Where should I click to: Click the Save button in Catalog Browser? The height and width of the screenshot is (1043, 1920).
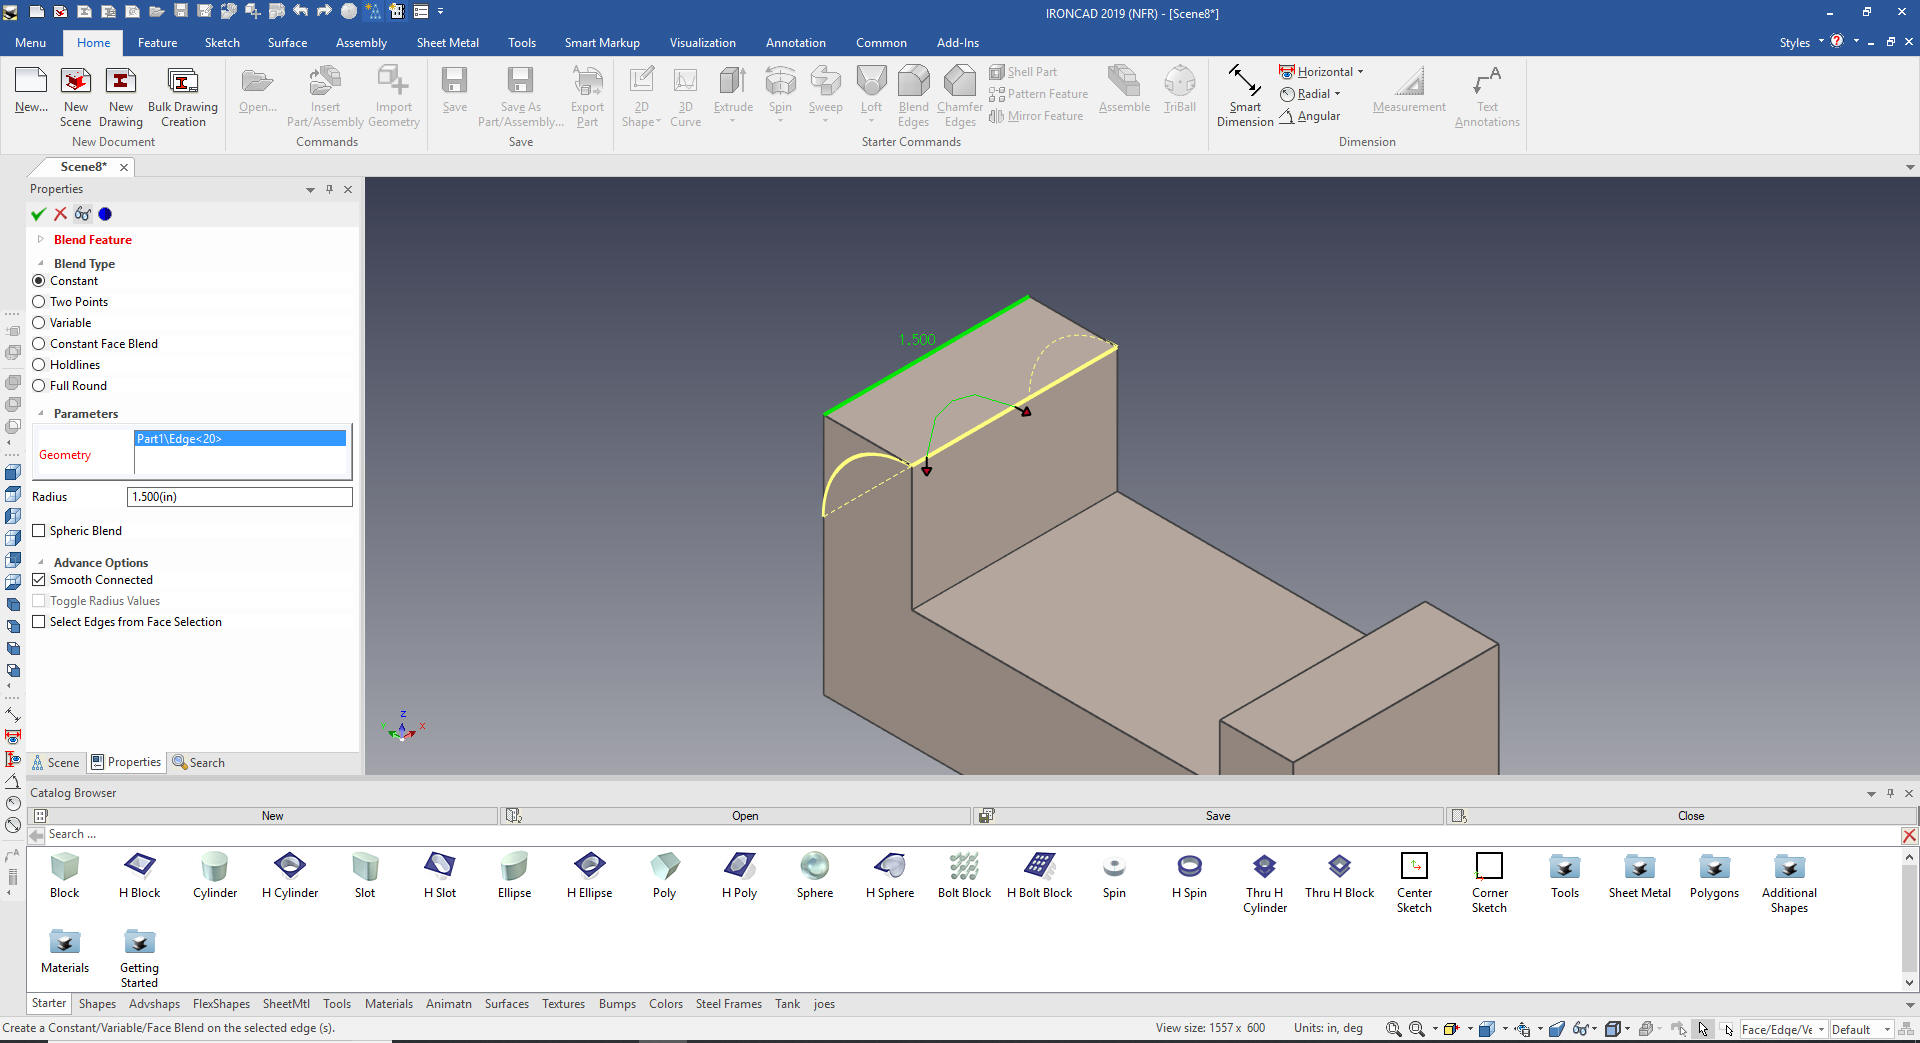1217,816
